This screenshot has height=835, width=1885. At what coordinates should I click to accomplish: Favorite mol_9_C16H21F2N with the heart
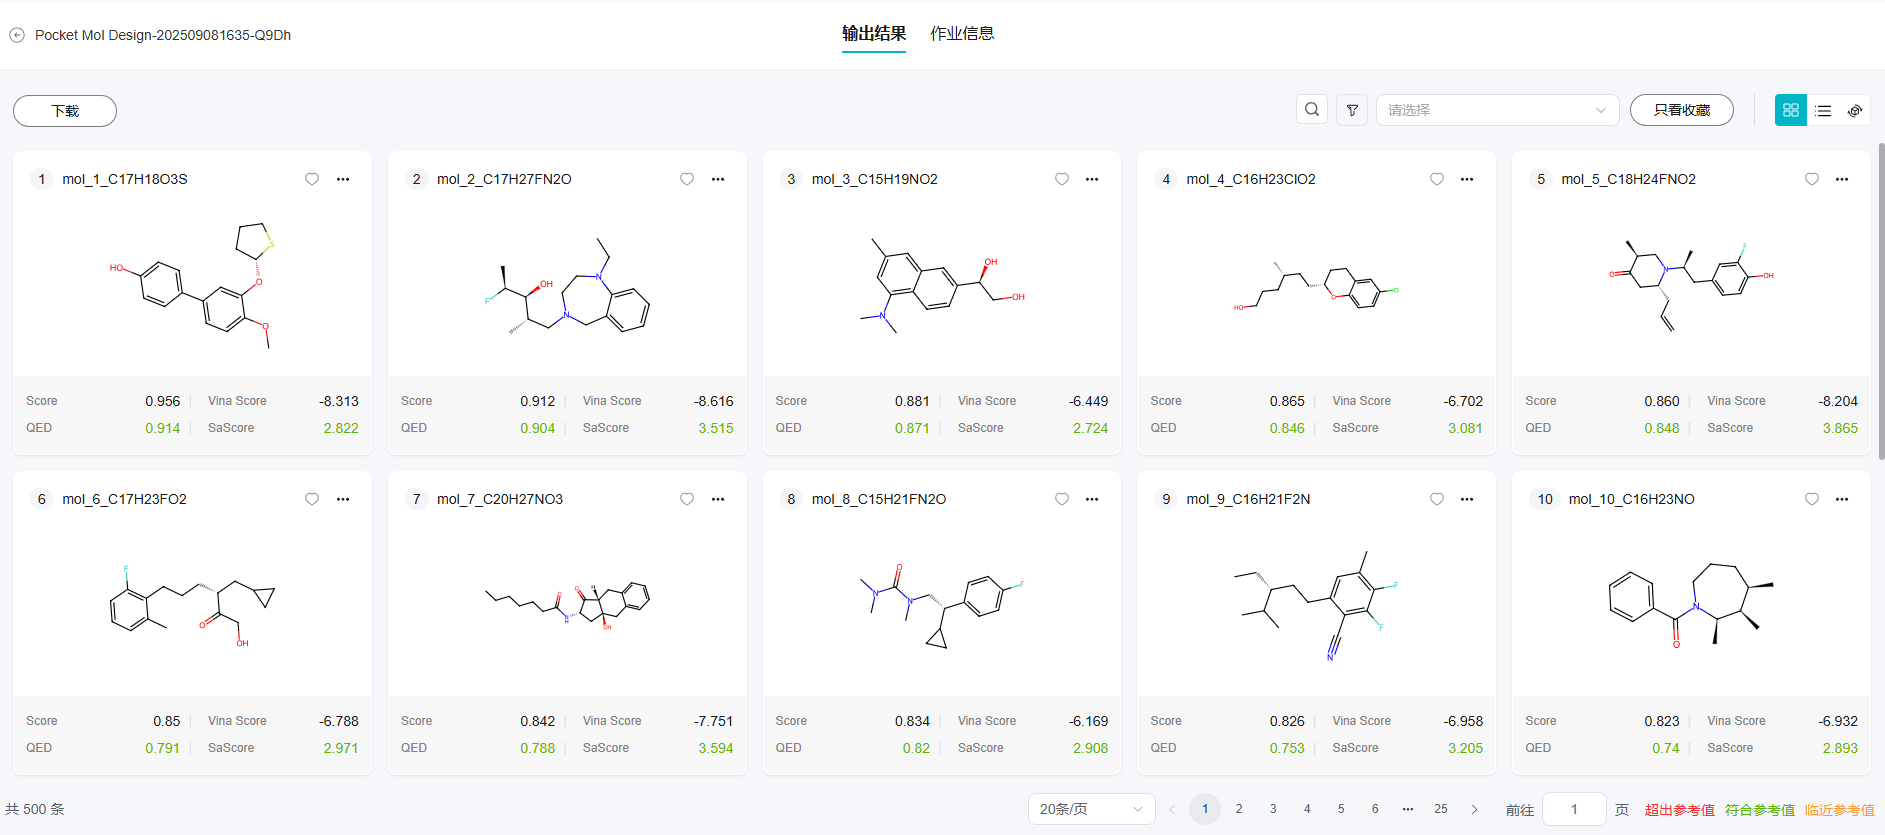tap(1437, 499)
